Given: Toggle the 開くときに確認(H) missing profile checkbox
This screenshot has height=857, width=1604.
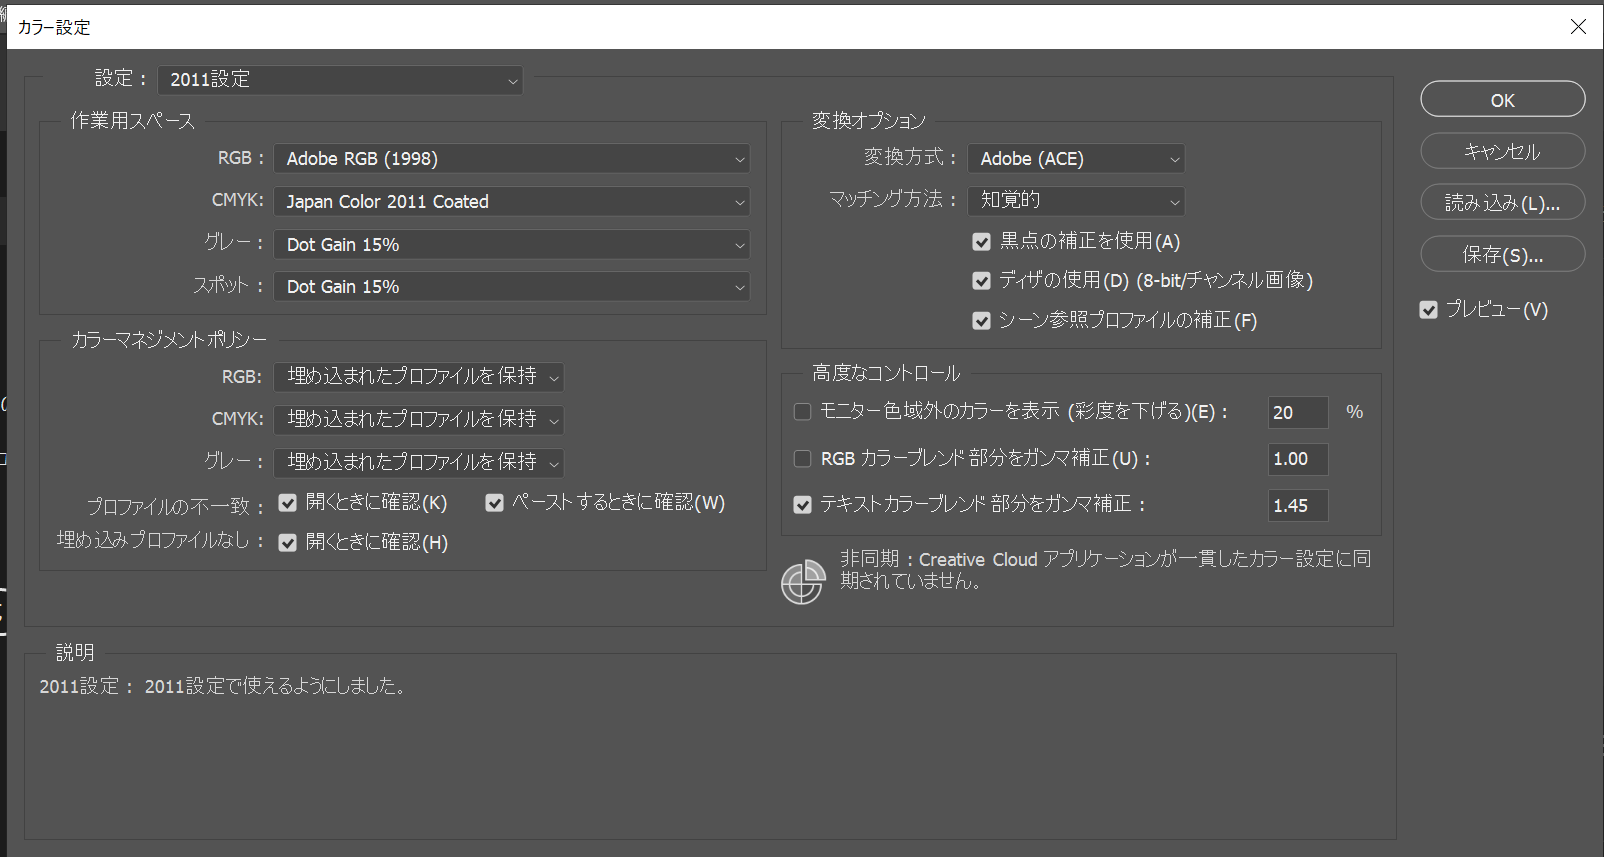Looking at the screenshot, I should (288, 543).
